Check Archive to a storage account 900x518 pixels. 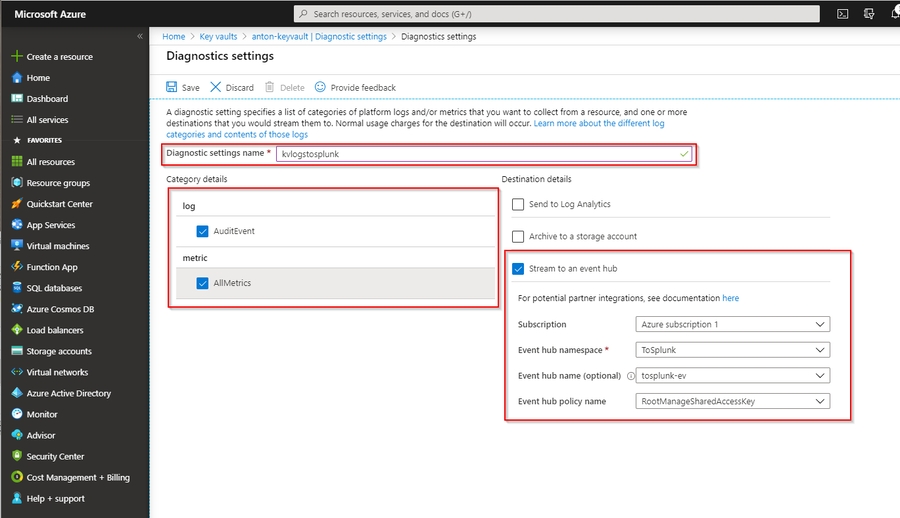click(518, 237)
